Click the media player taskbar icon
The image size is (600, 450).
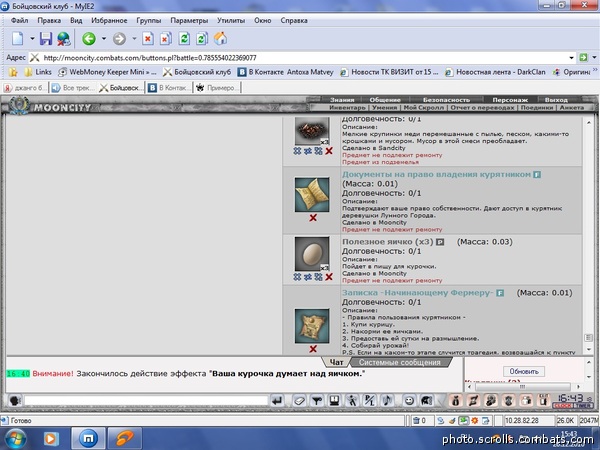[51, 439]
